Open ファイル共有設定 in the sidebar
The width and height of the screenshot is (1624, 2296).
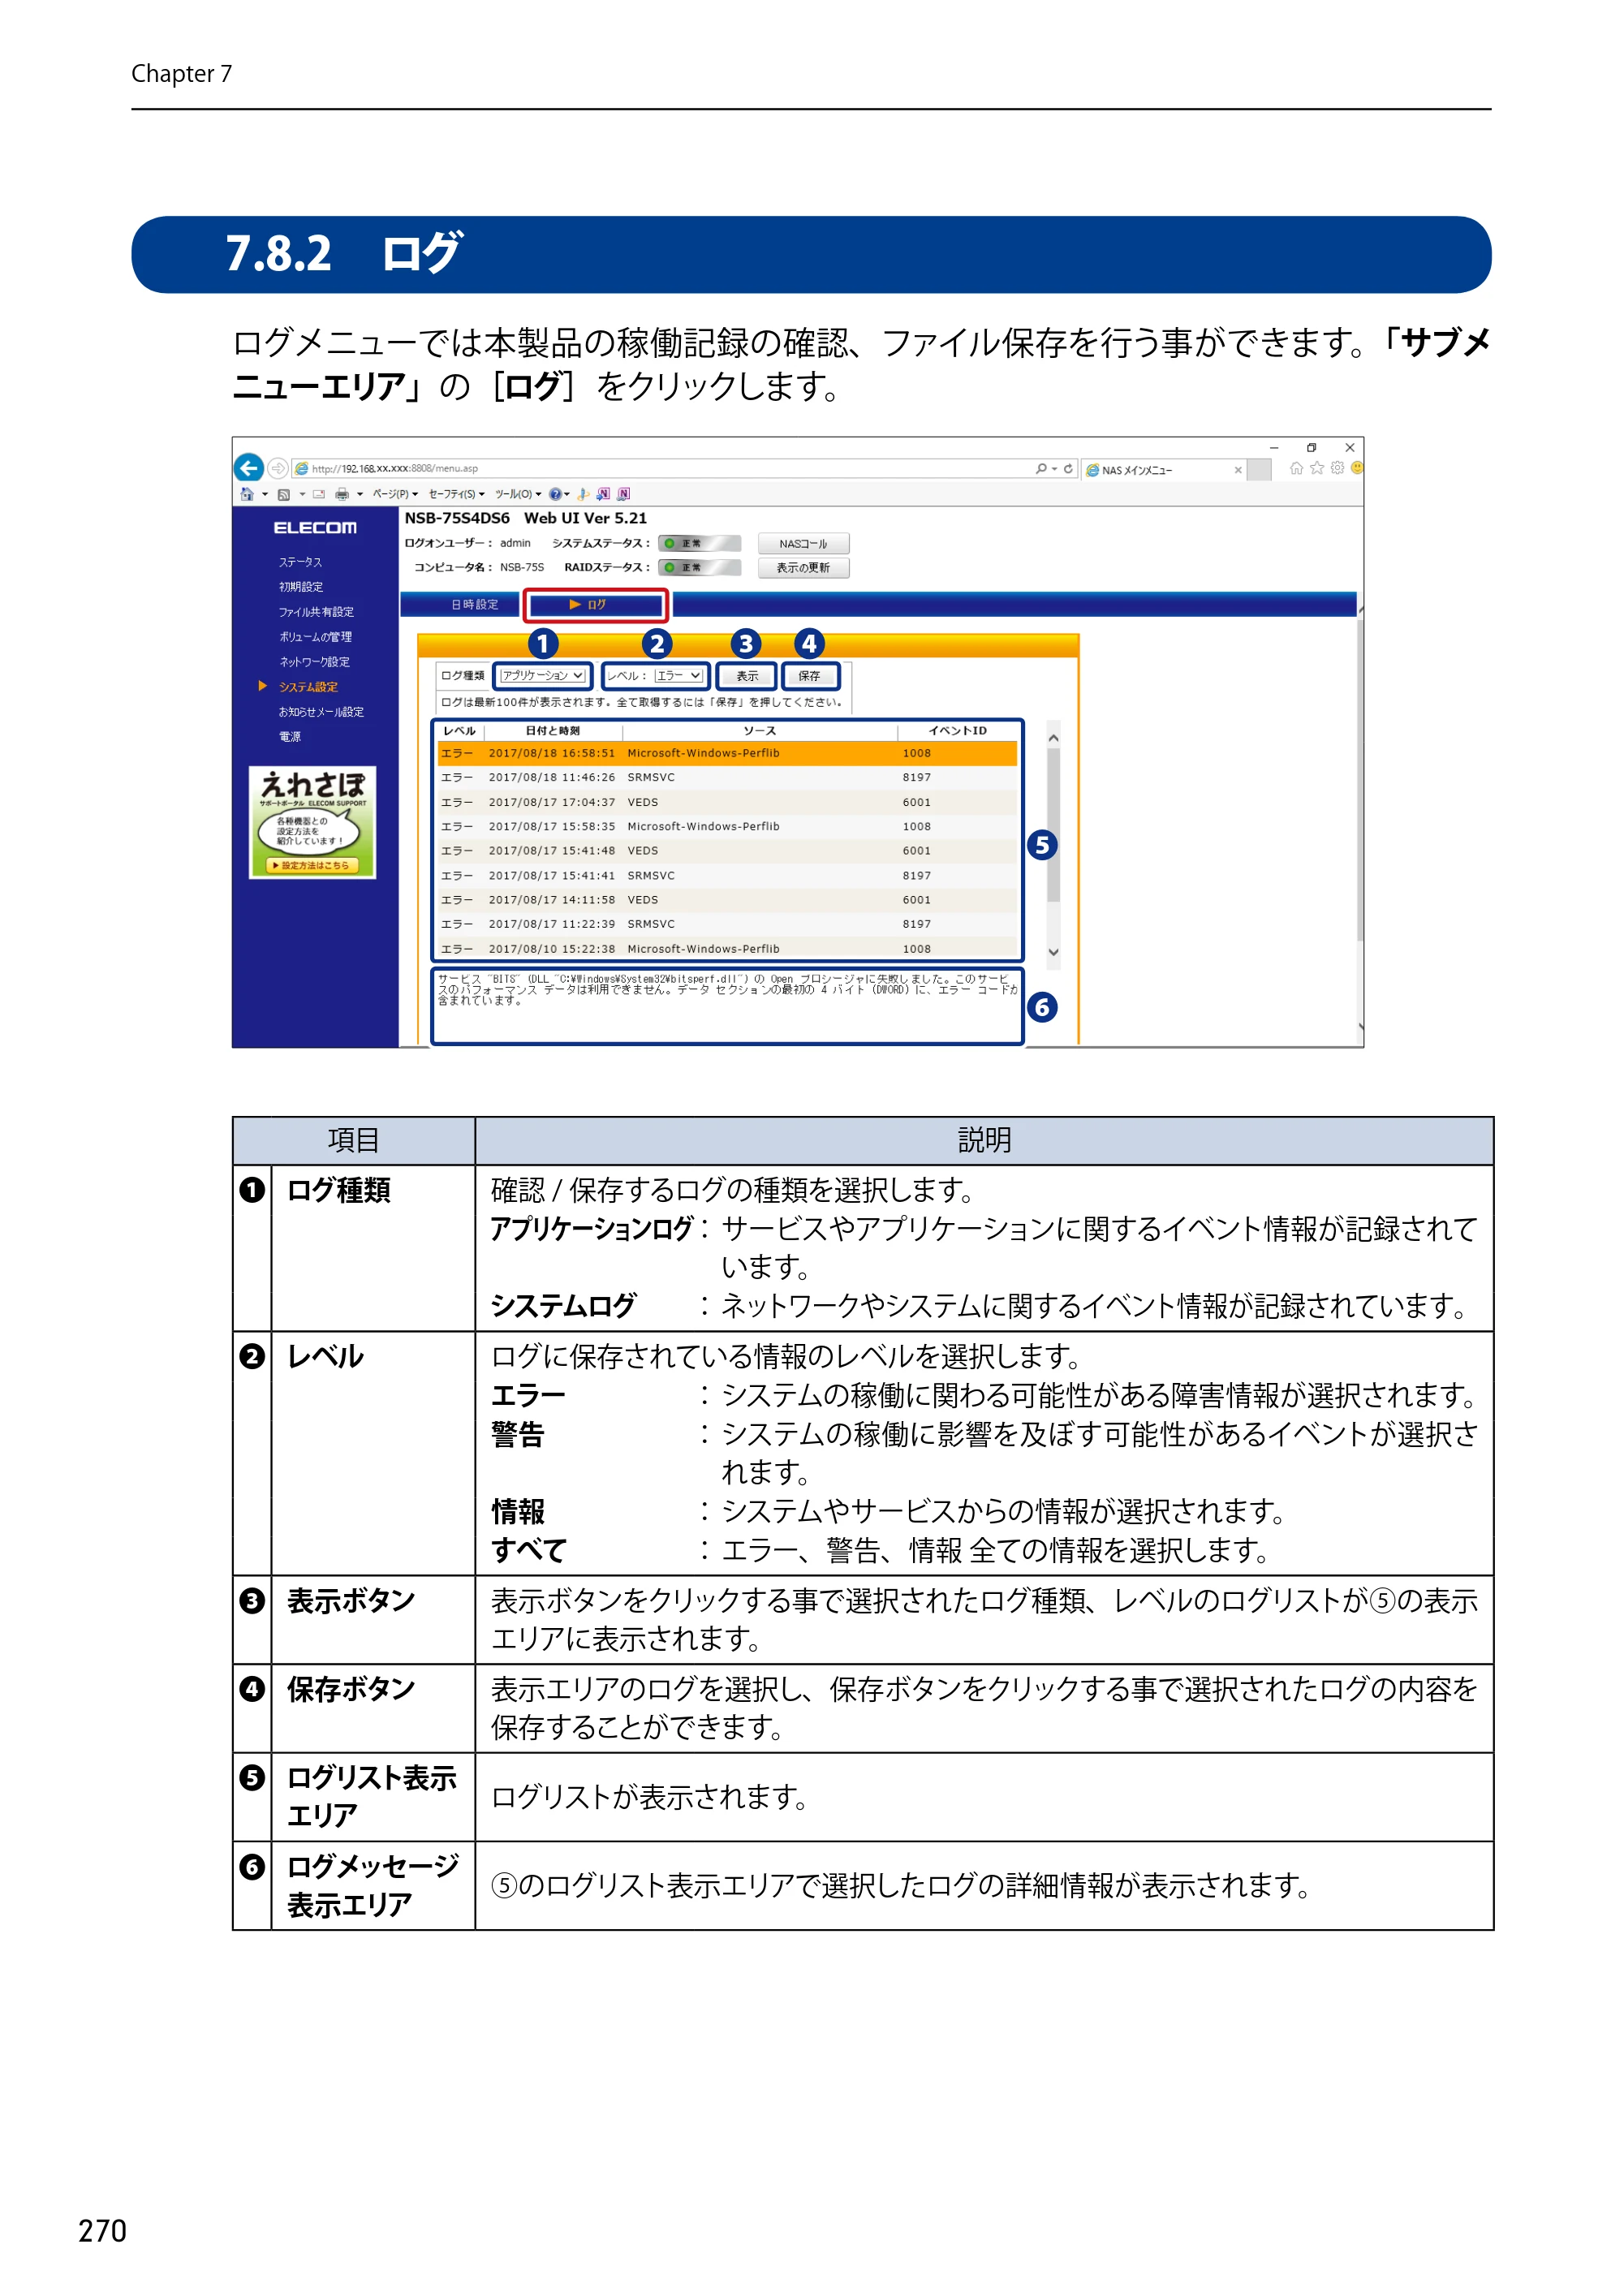316,612
